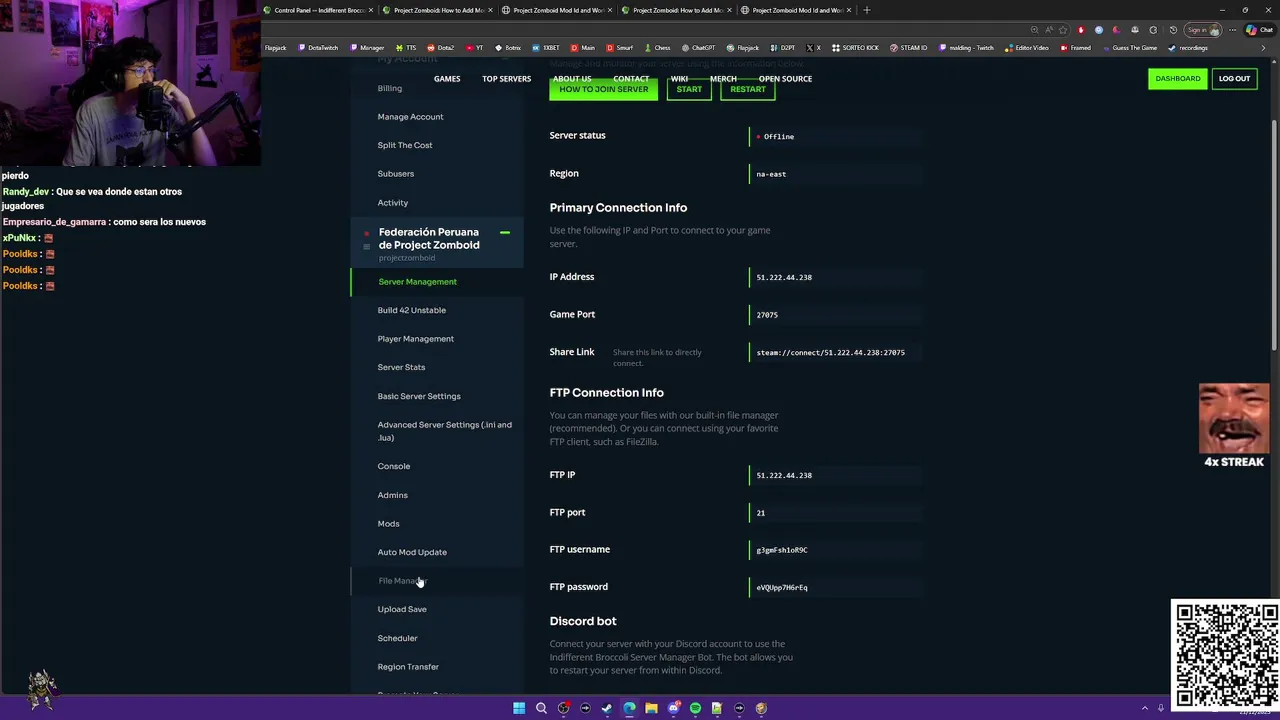This screenshot has height=720, width=1280.
Task: Open Subusers sidebar link
Action: 395,174
